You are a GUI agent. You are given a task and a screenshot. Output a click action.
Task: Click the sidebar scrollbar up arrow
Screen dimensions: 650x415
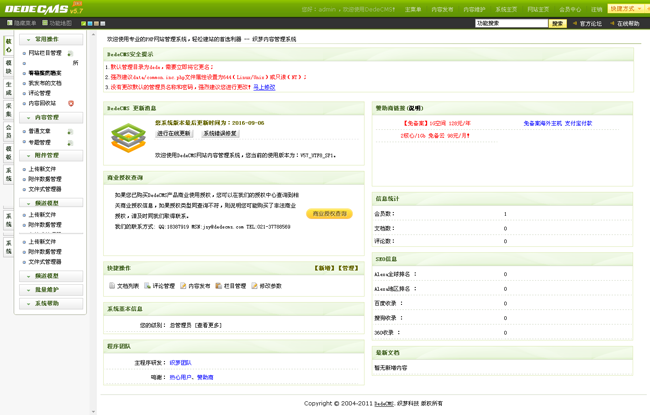[93, 35]
